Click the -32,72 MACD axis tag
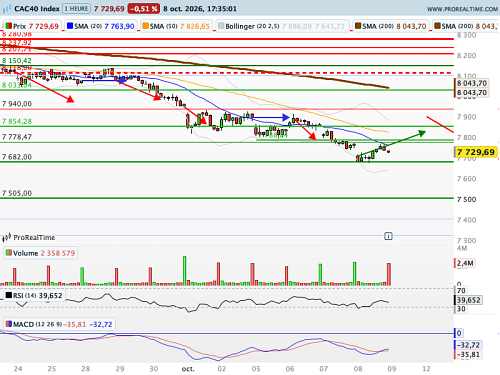500x375 pixels. (x=467, y=345)
